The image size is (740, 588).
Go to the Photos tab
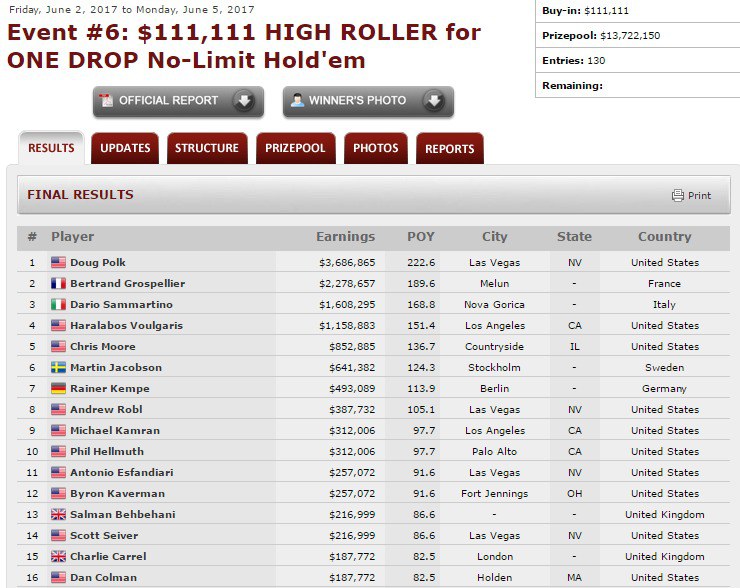[375, 148]
